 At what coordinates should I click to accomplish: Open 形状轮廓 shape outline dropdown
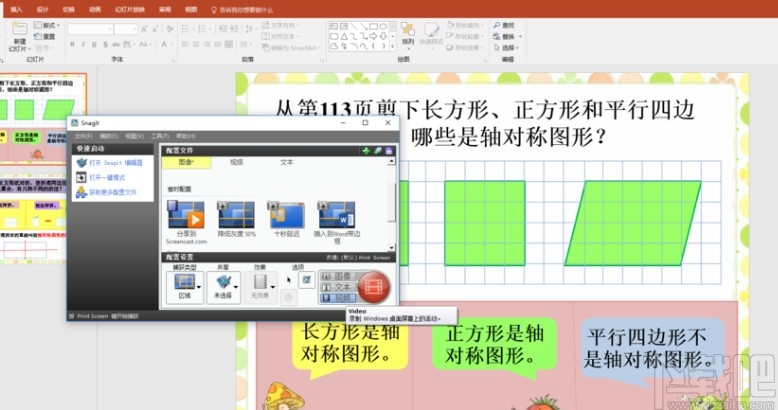click(x=464, y=36)
